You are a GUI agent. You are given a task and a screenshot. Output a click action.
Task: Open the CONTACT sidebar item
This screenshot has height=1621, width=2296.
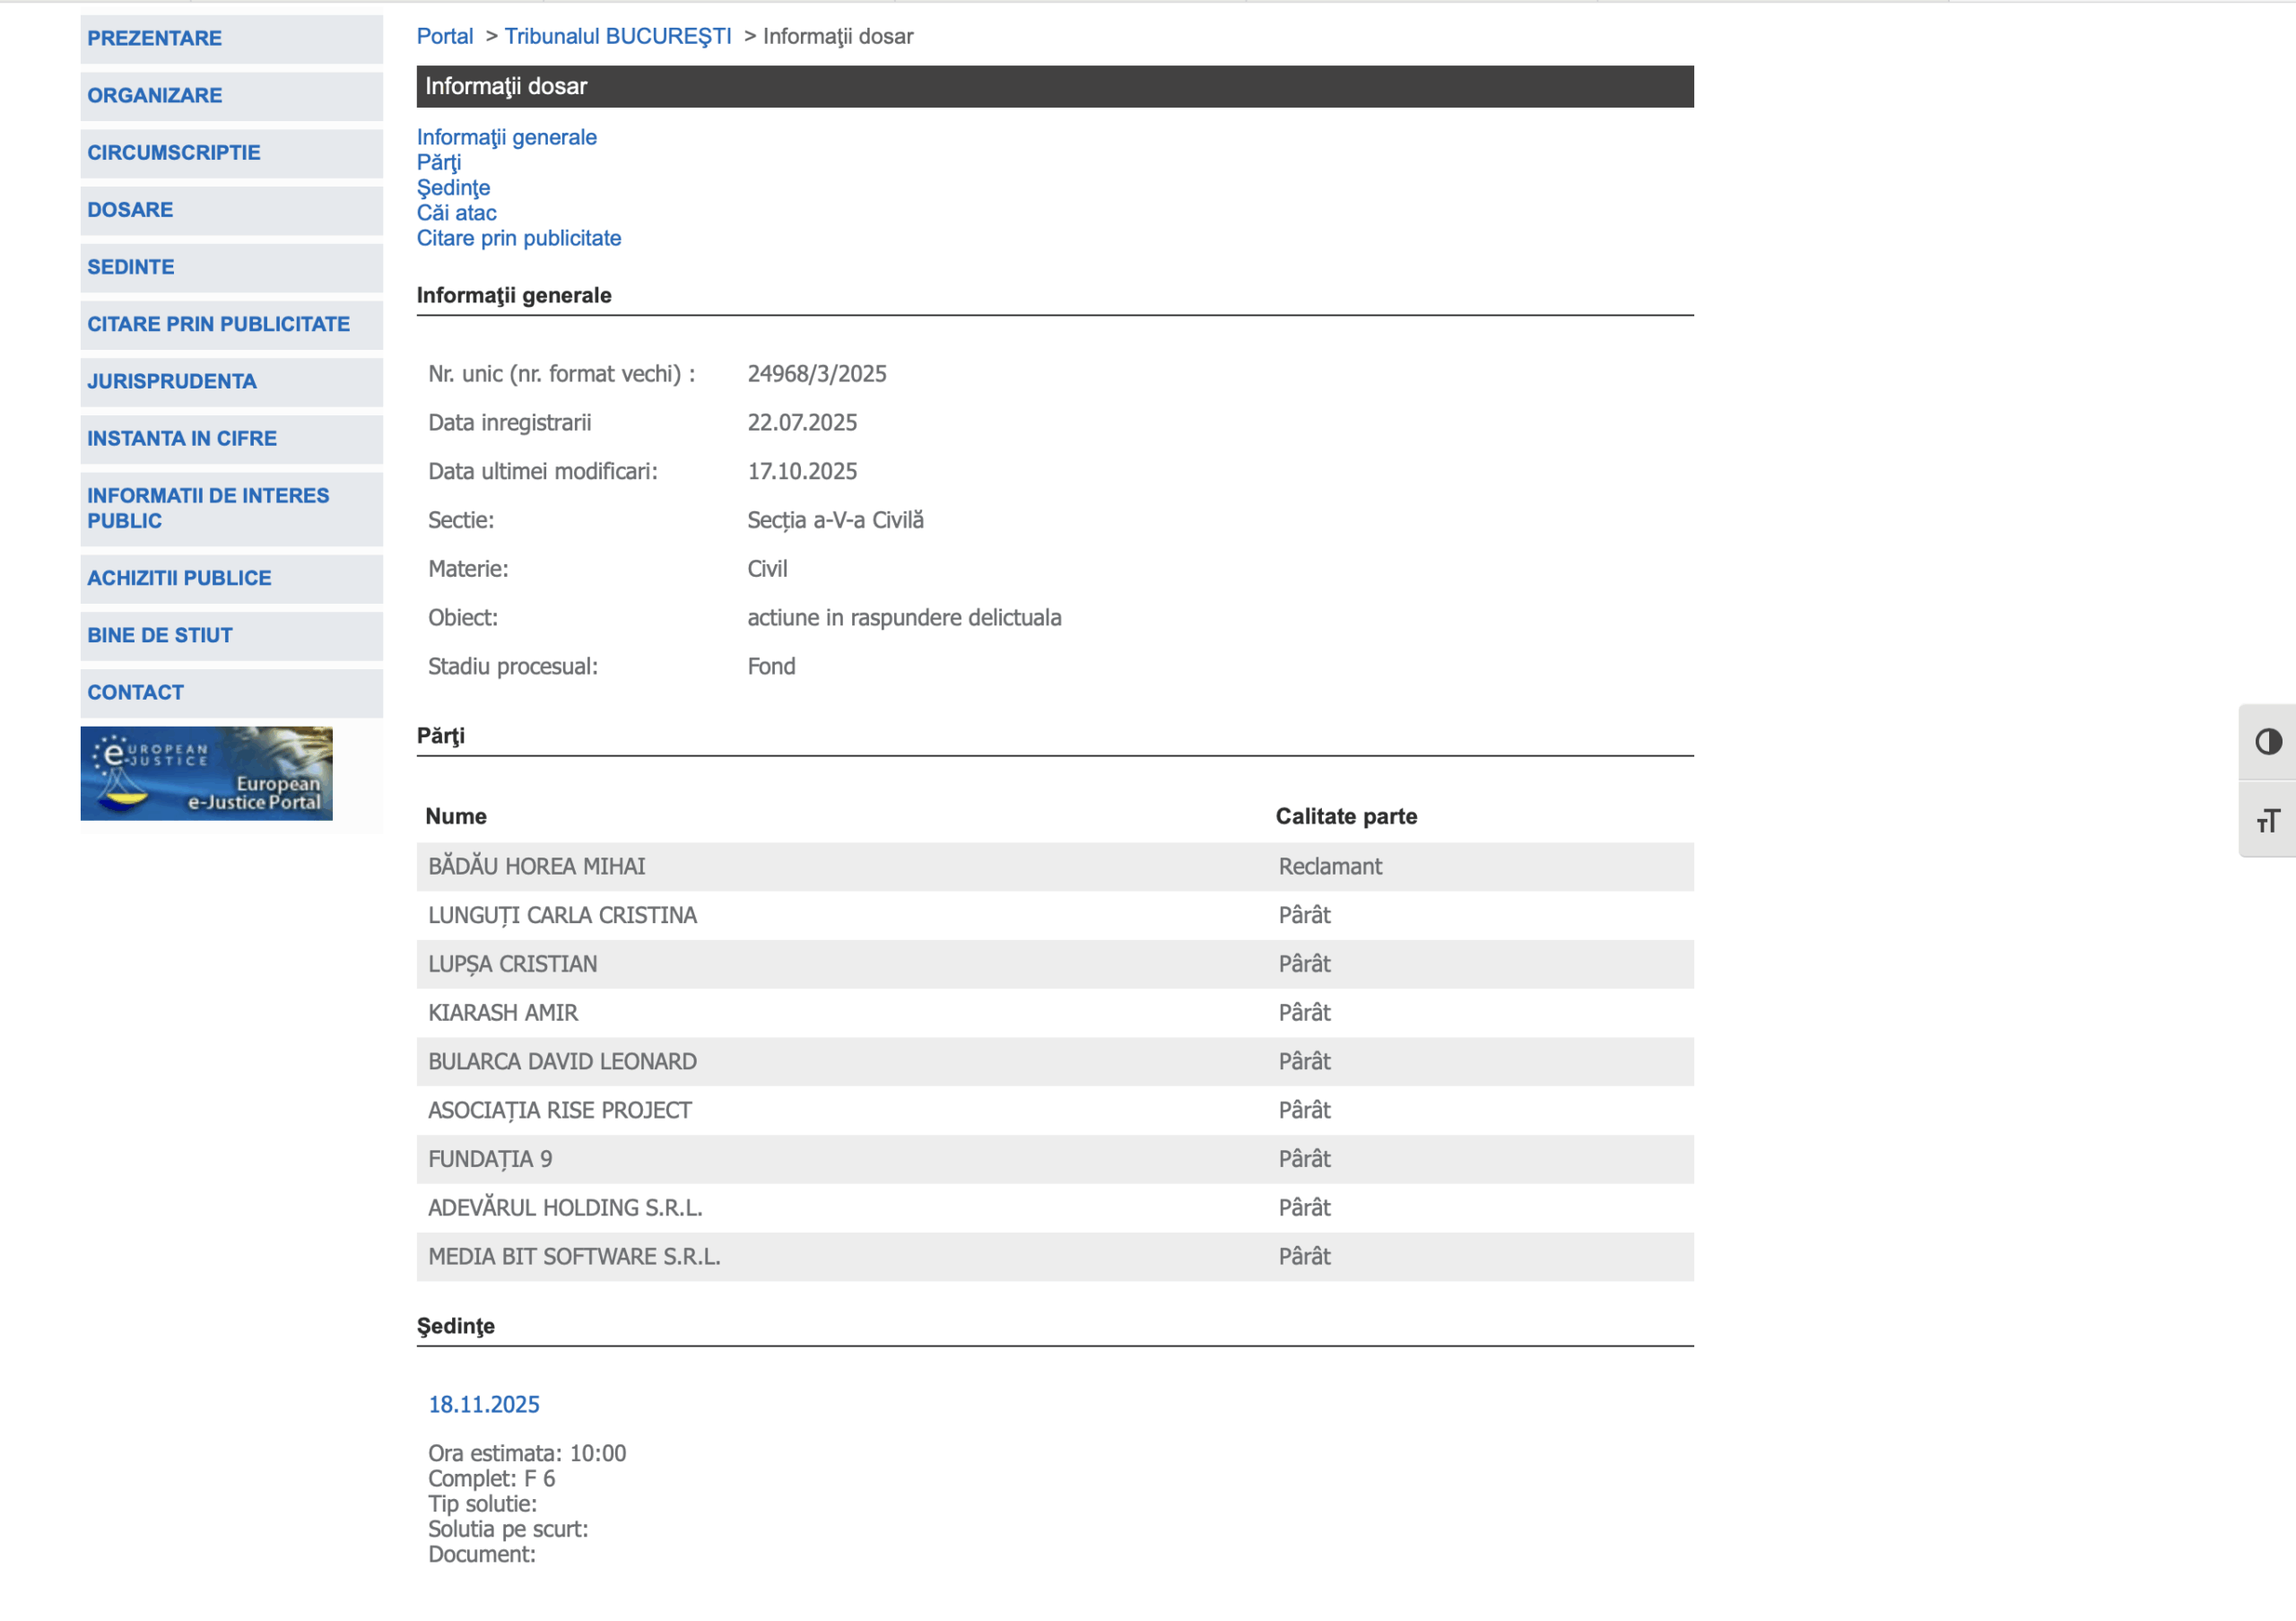(x=135, y=692)
